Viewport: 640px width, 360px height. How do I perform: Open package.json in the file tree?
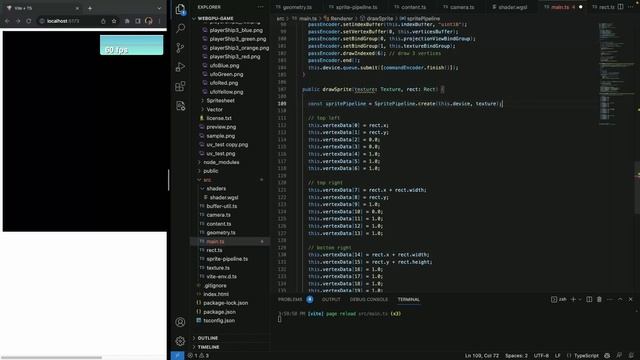pyautogui.click(x=219, y=312)
